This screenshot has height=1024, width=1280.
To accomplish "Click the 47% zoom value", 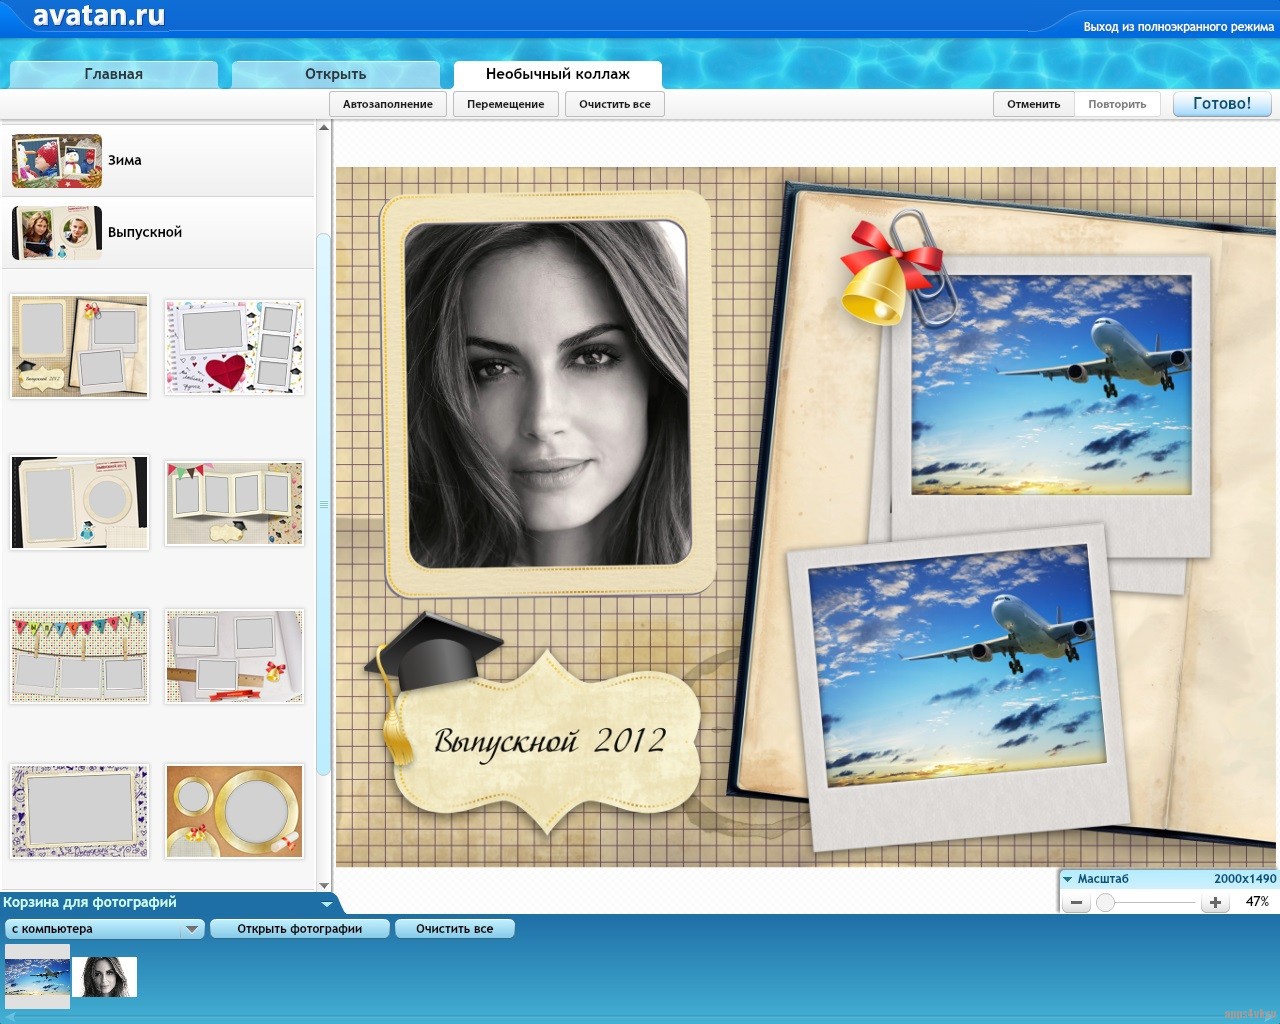I will tap(1257, 902).
